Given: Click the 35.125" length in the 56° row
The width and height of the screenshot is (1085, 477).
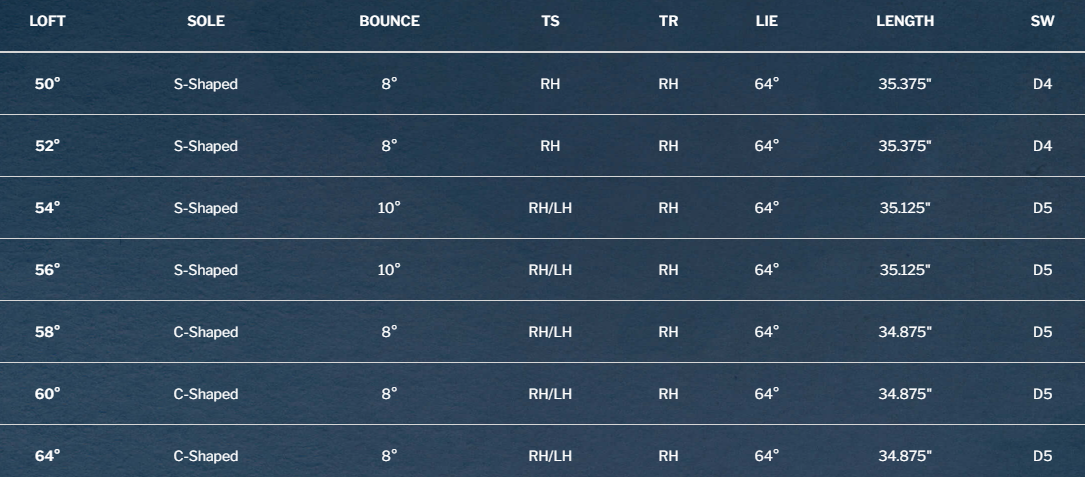Looking at the screenshot, I should tap(905, 270).
